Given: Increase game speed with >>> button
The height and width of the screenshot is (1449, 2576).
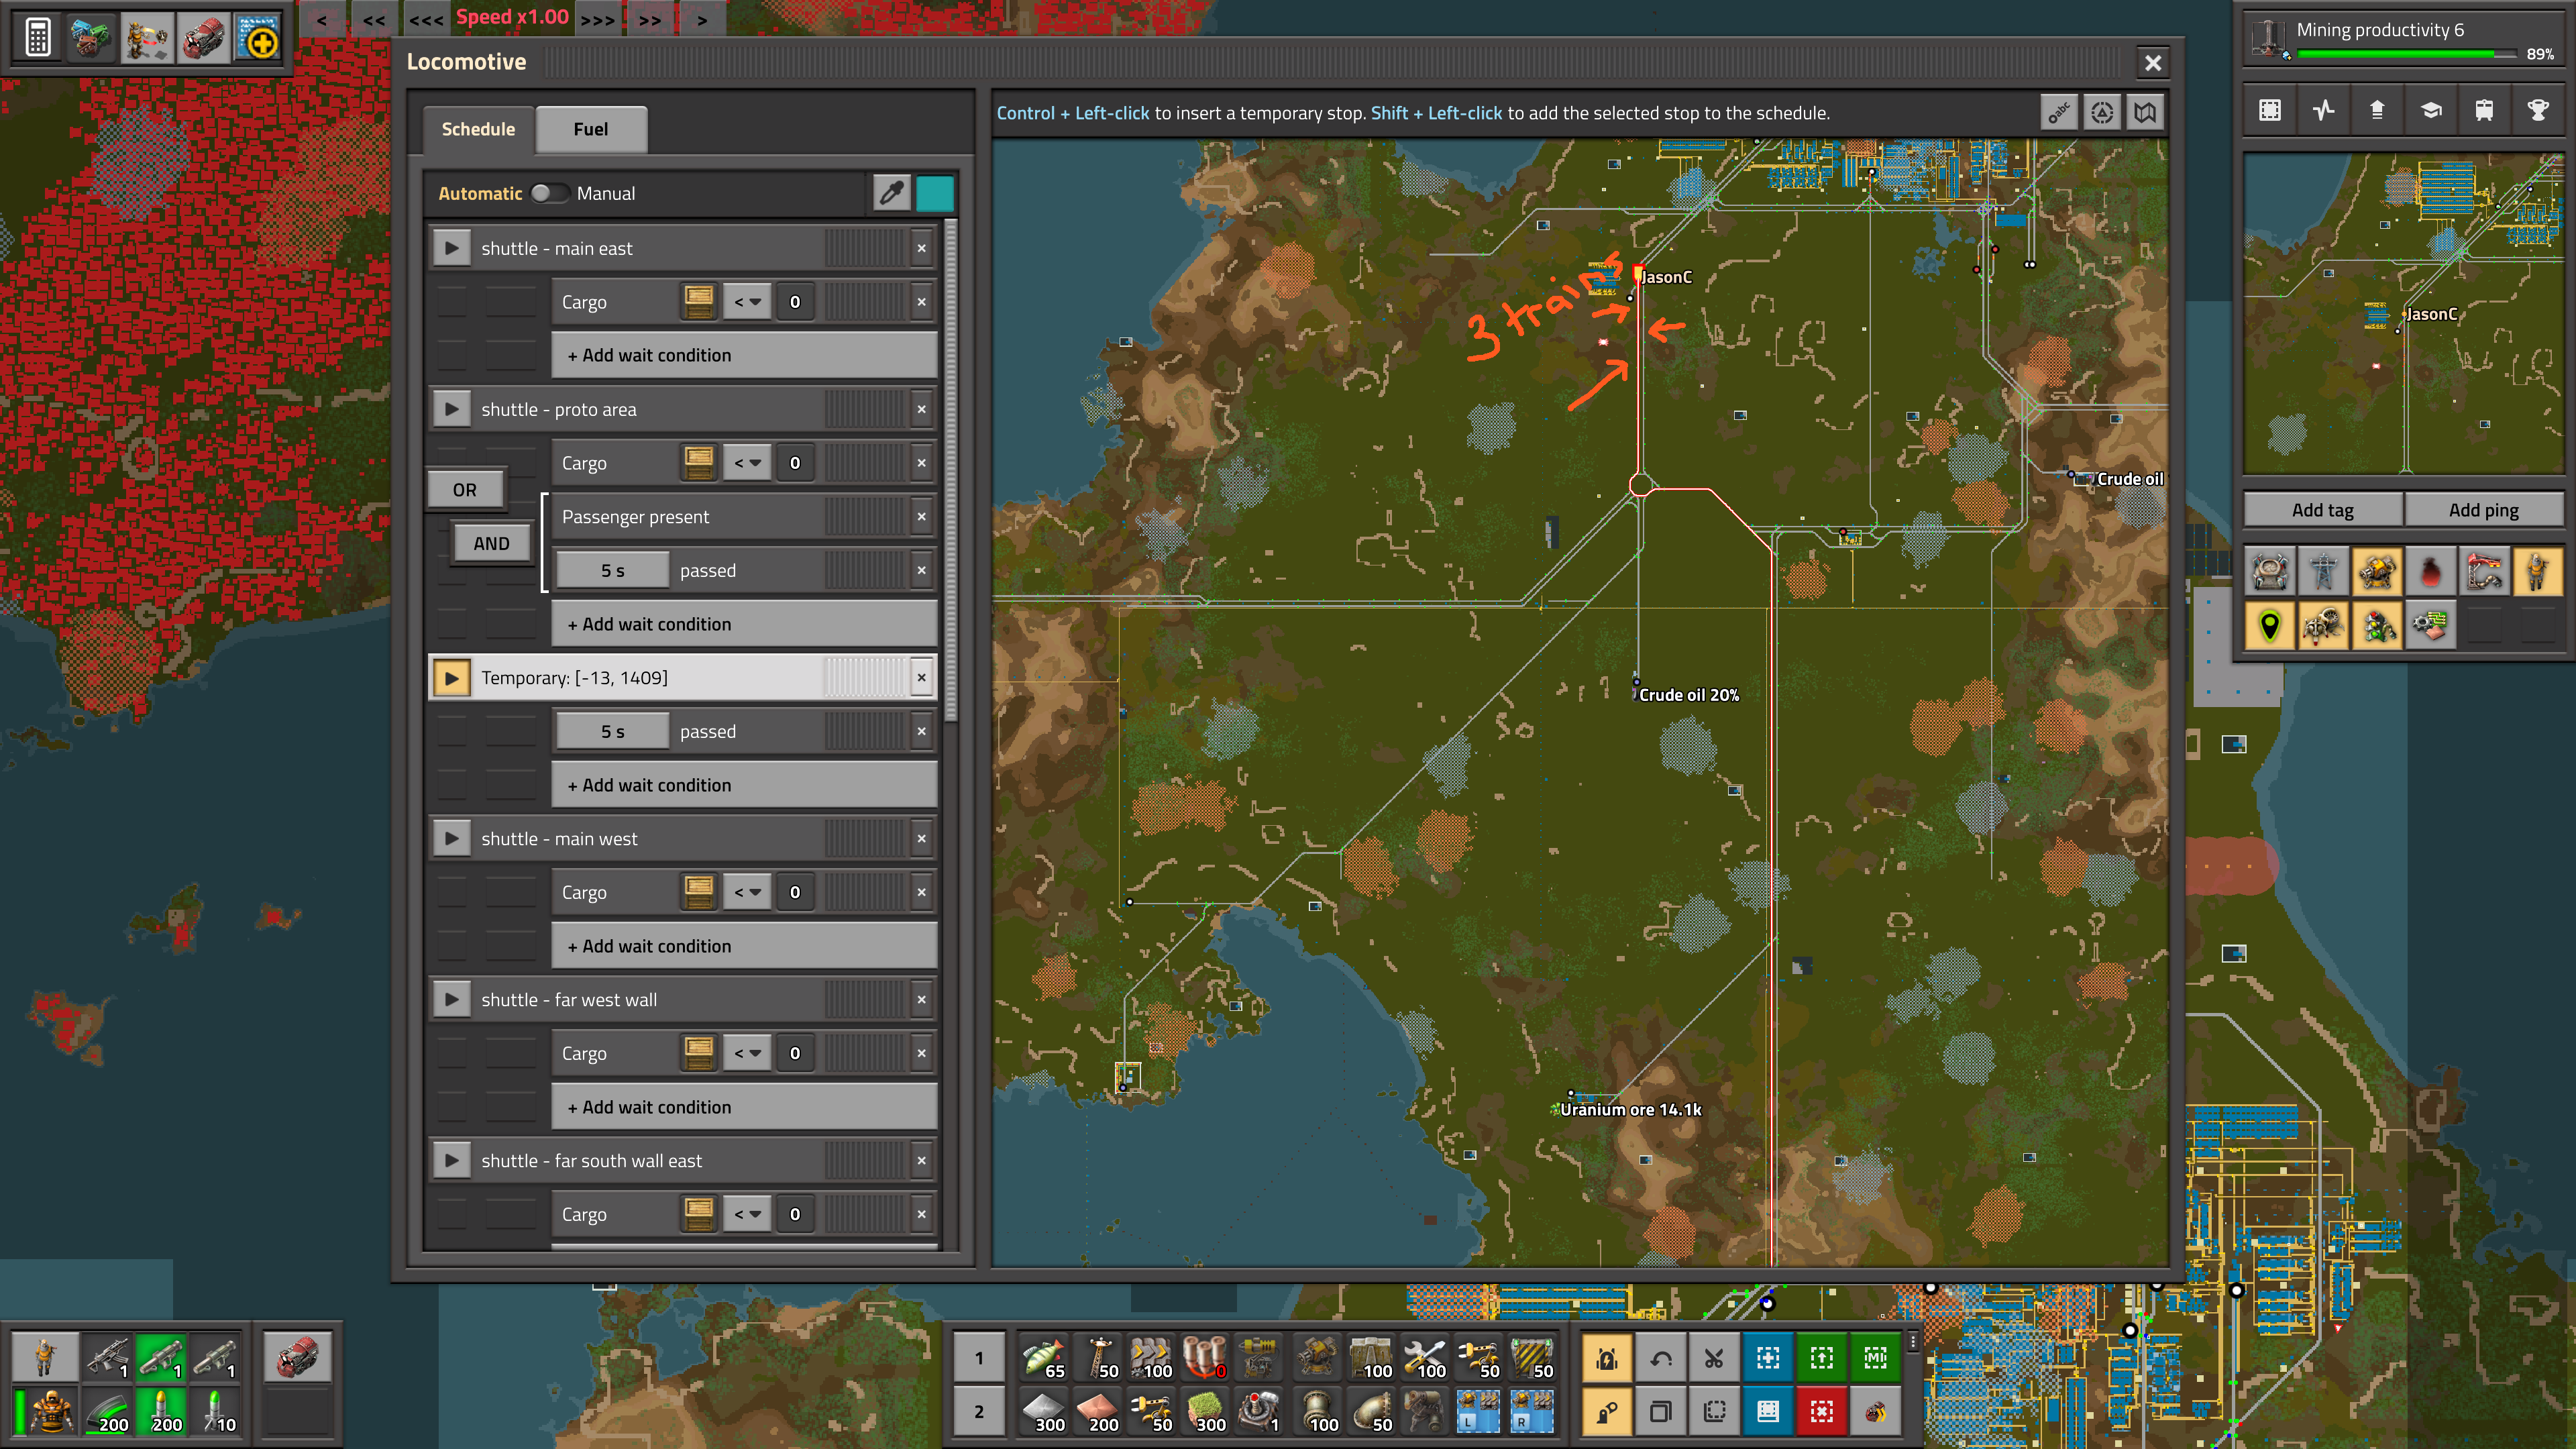Looking at the screenshot, I should point(598,19).
